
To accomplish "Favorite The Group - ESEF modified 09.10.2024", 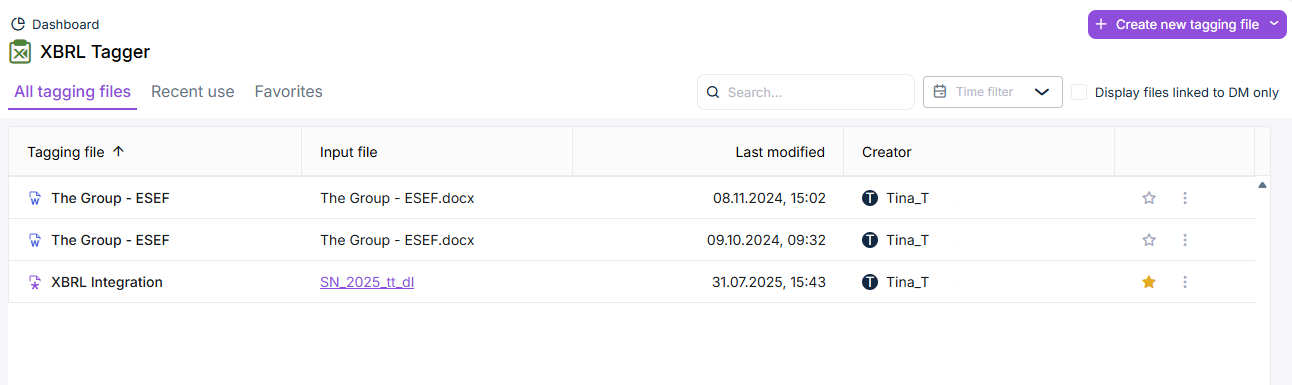I will click(1149, 240).
